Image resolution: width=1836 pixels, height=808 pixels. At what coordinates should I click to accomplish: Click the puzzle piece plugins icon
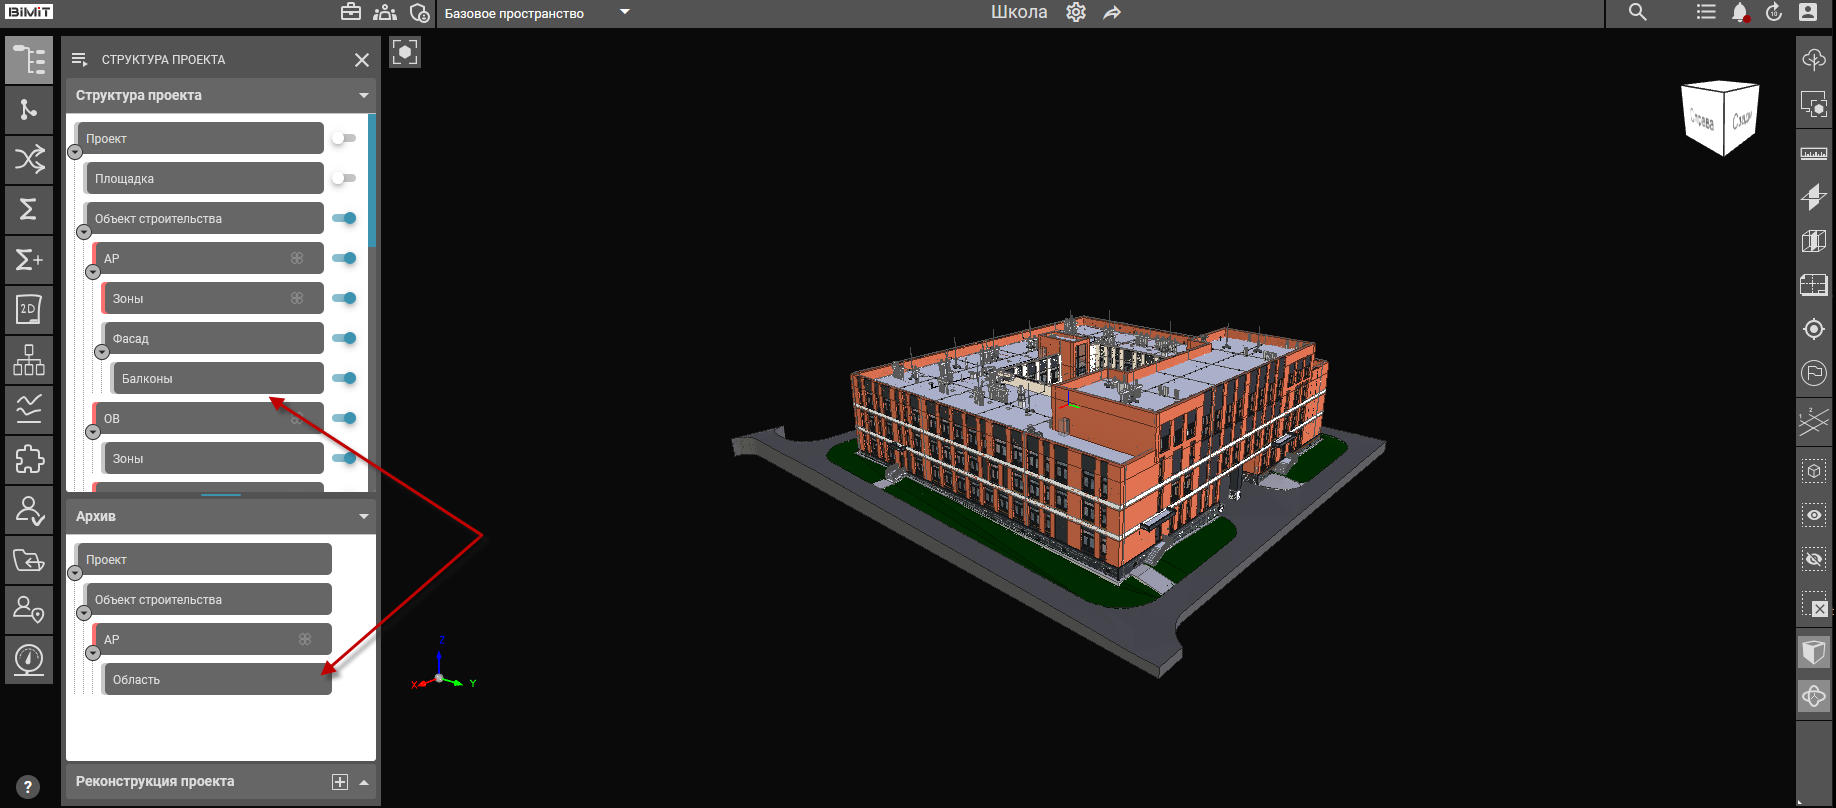pyautogui.click(x=29, y=460)
